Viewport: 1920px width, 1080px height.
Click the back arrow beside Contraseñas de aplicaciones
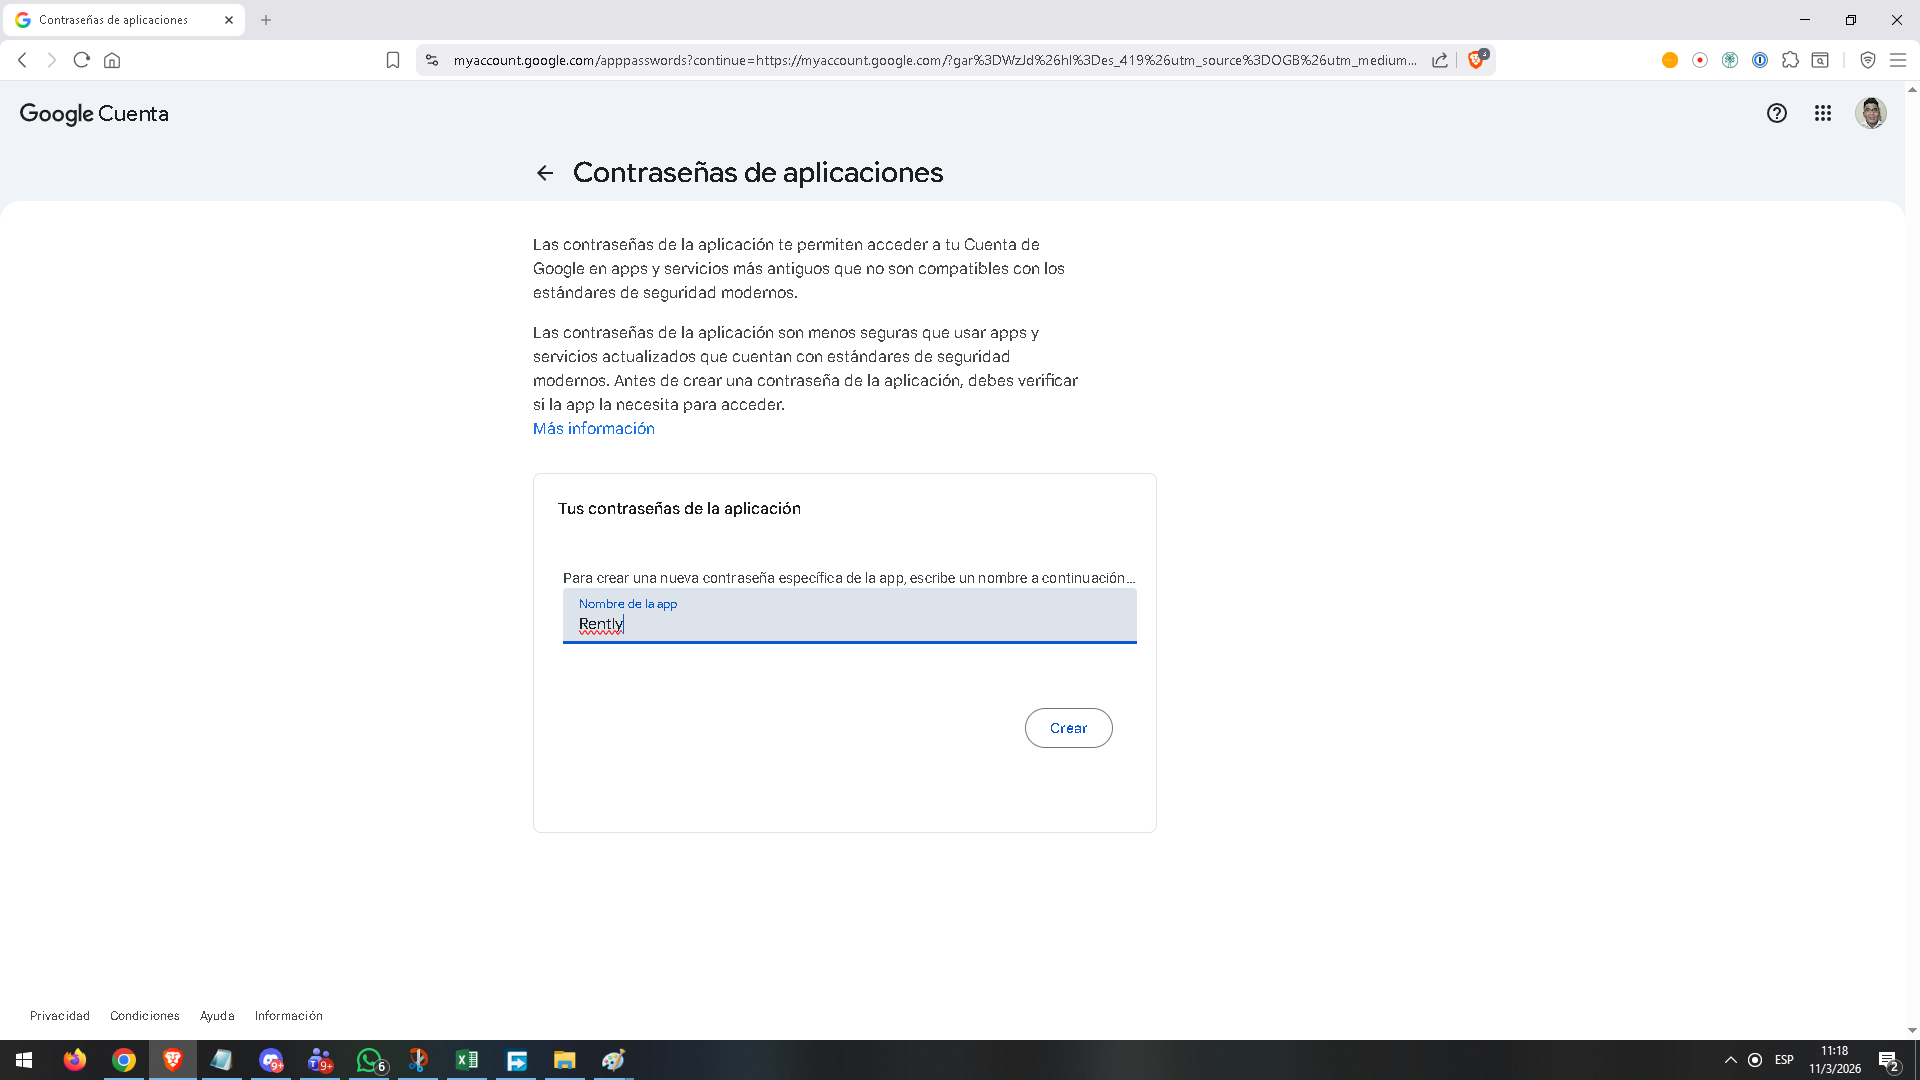(x=545, y=173)
